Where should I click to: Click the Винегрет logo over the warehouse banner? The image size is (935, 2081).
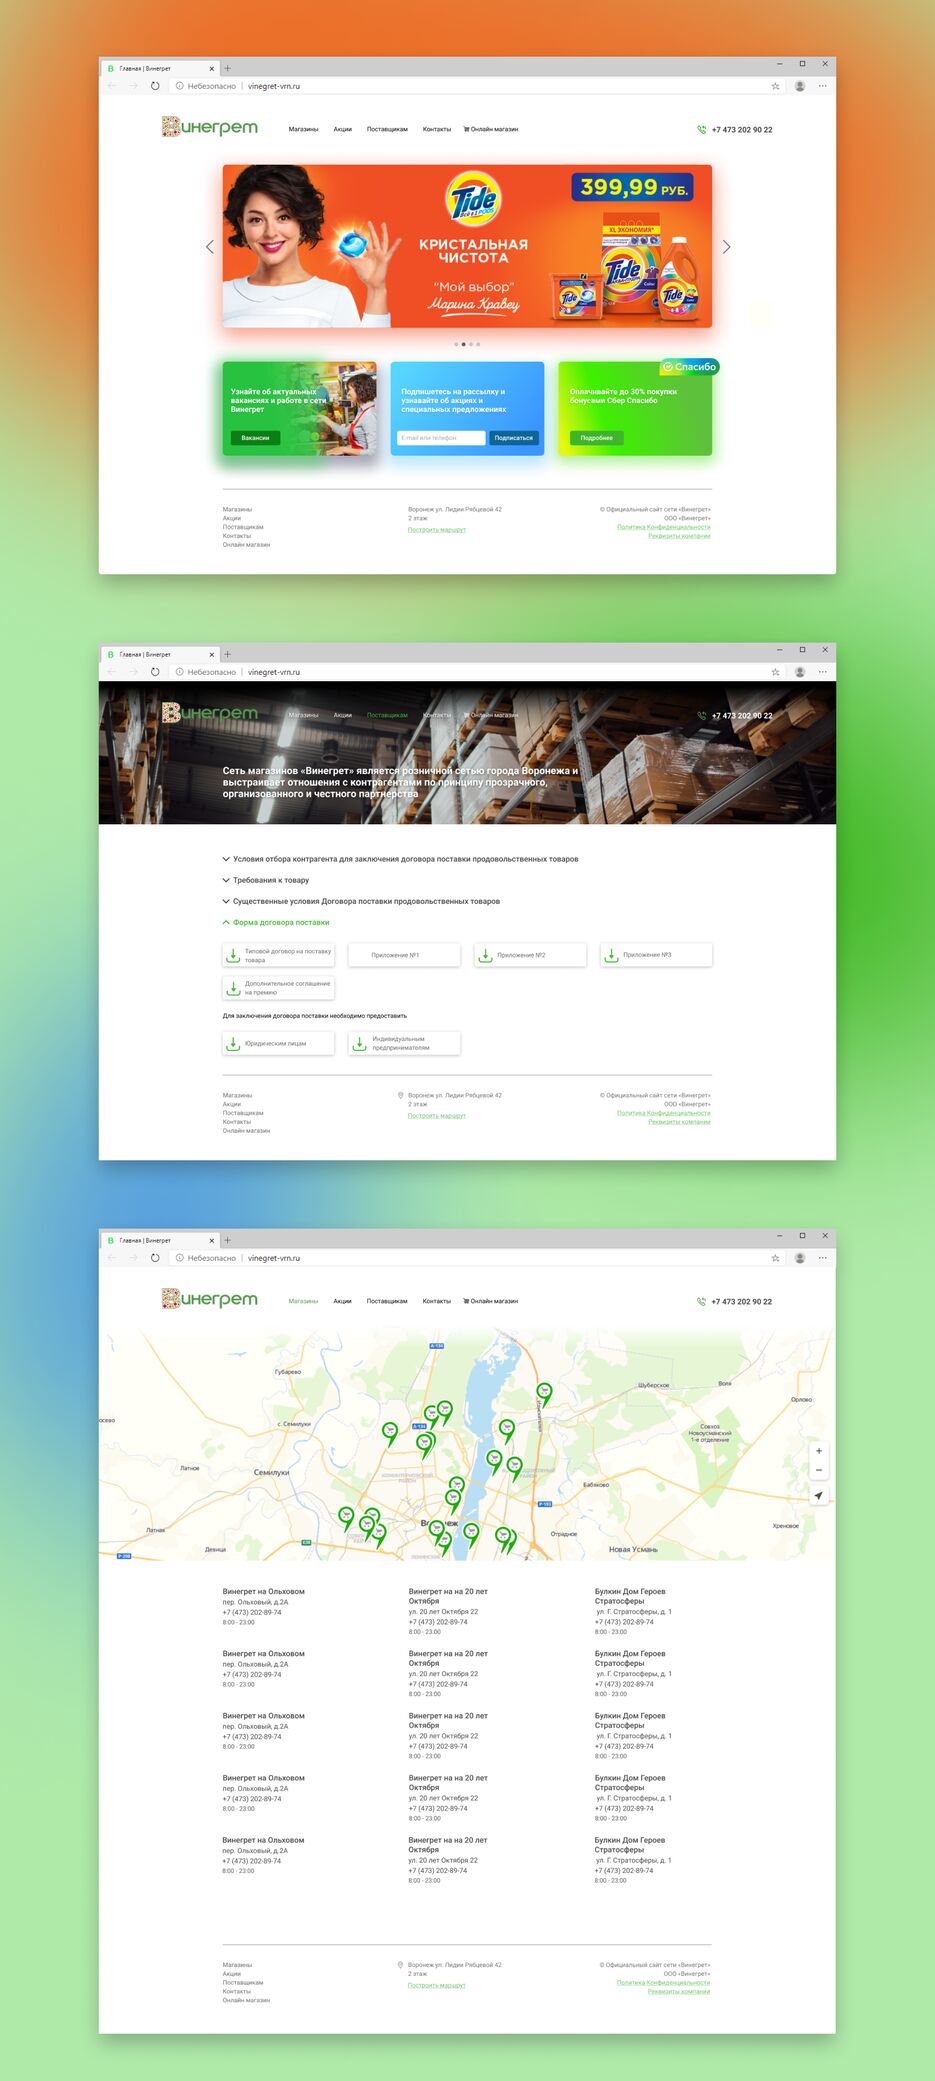(210, 713)
